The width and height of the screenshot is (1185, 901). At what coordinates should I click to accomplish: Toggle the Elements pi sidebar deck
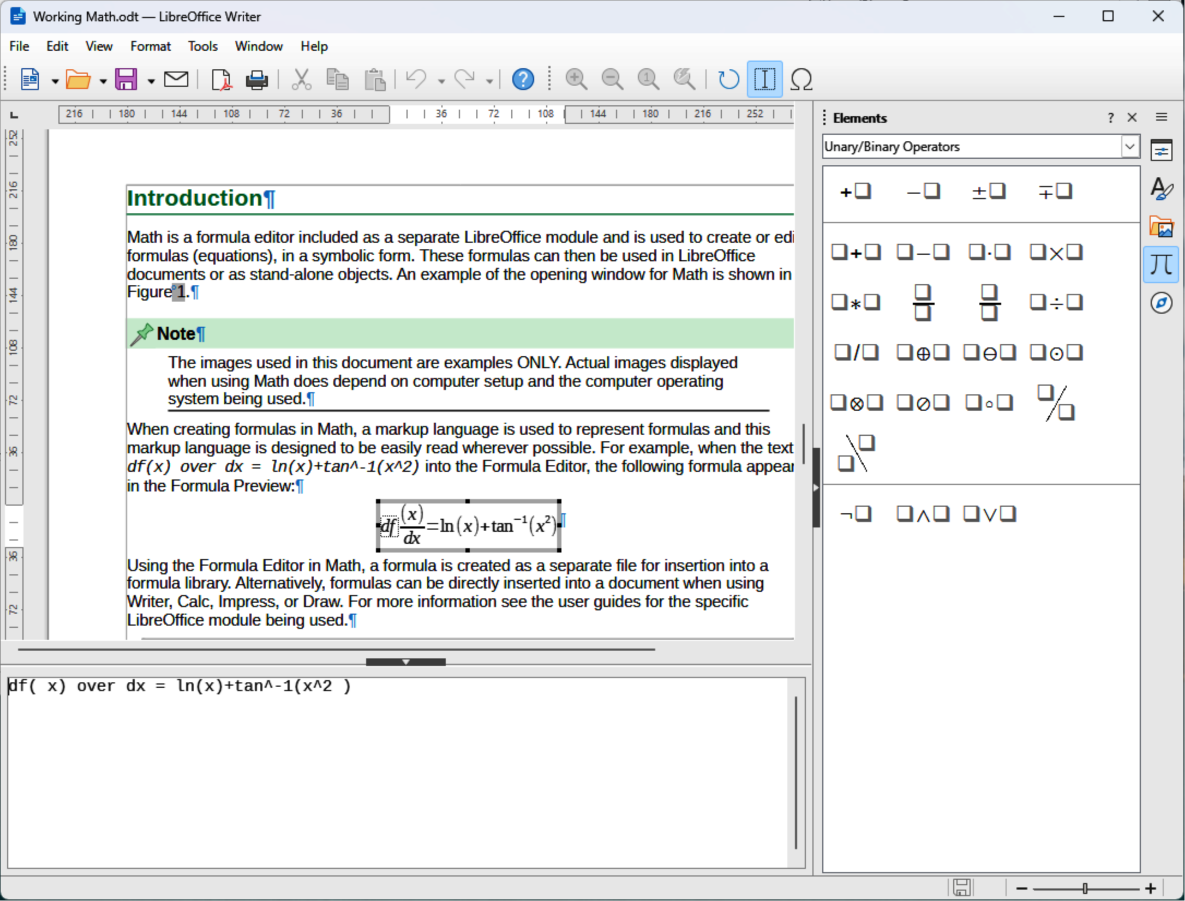pyautogui.click(x=1161, y=264)
